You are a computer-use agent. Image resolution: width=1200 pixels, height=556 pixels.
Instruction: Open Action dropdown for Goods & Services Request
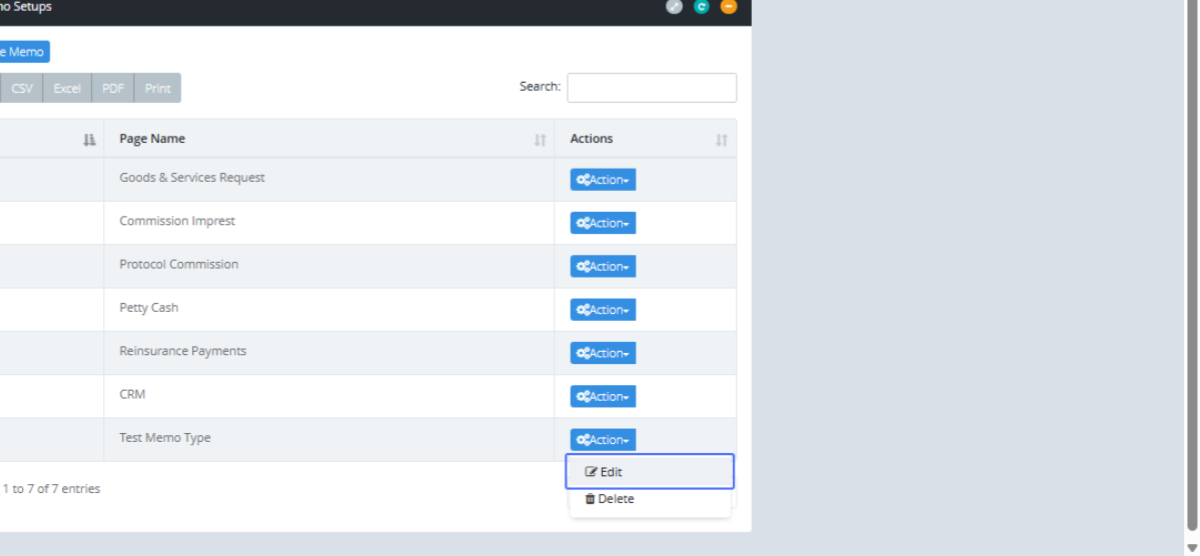(x=603, y=180)
